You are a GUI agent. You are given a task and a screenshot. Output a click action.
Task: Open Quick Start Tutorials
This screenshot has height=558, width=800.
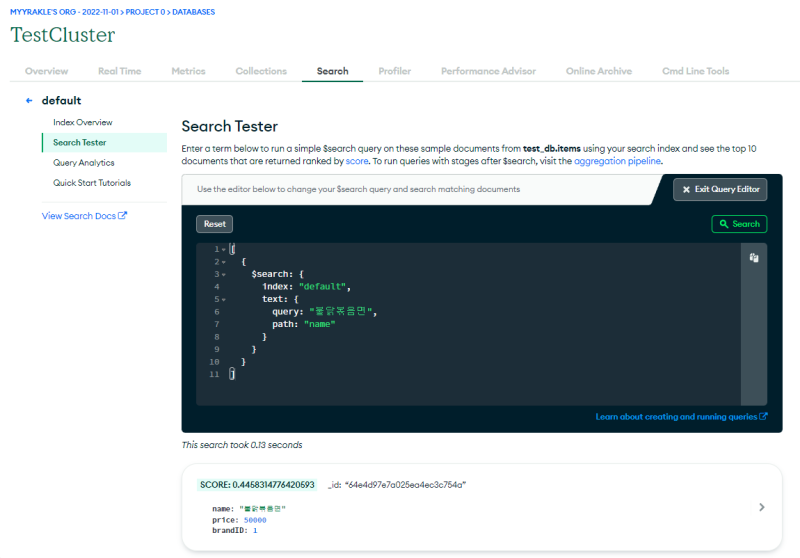click(92, 183)
